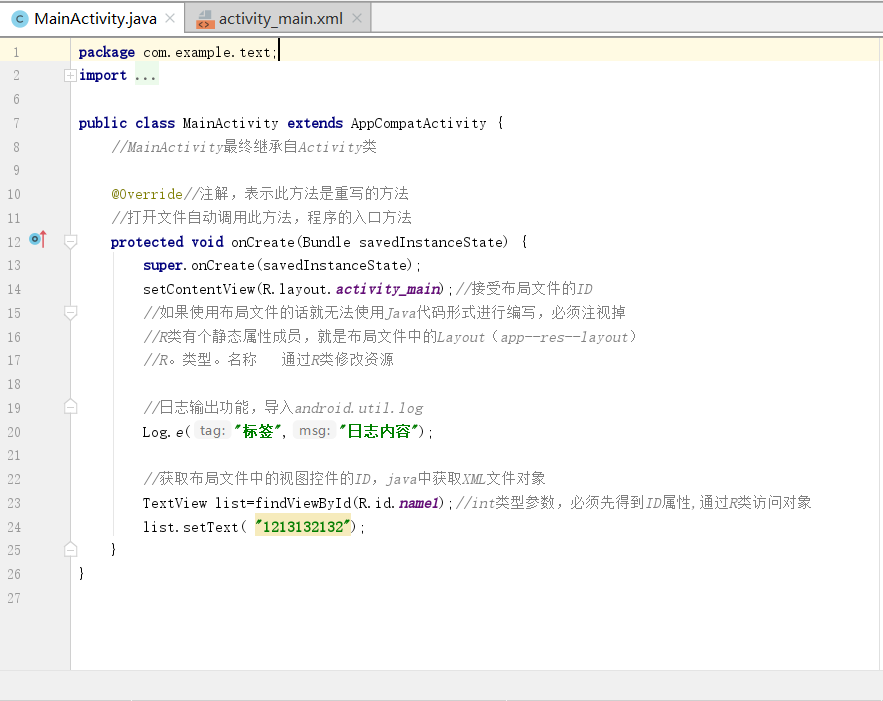Click the folded import ellipsis placeholder
The width and height of the screenshot is (883, 701).
click(146, 75)
